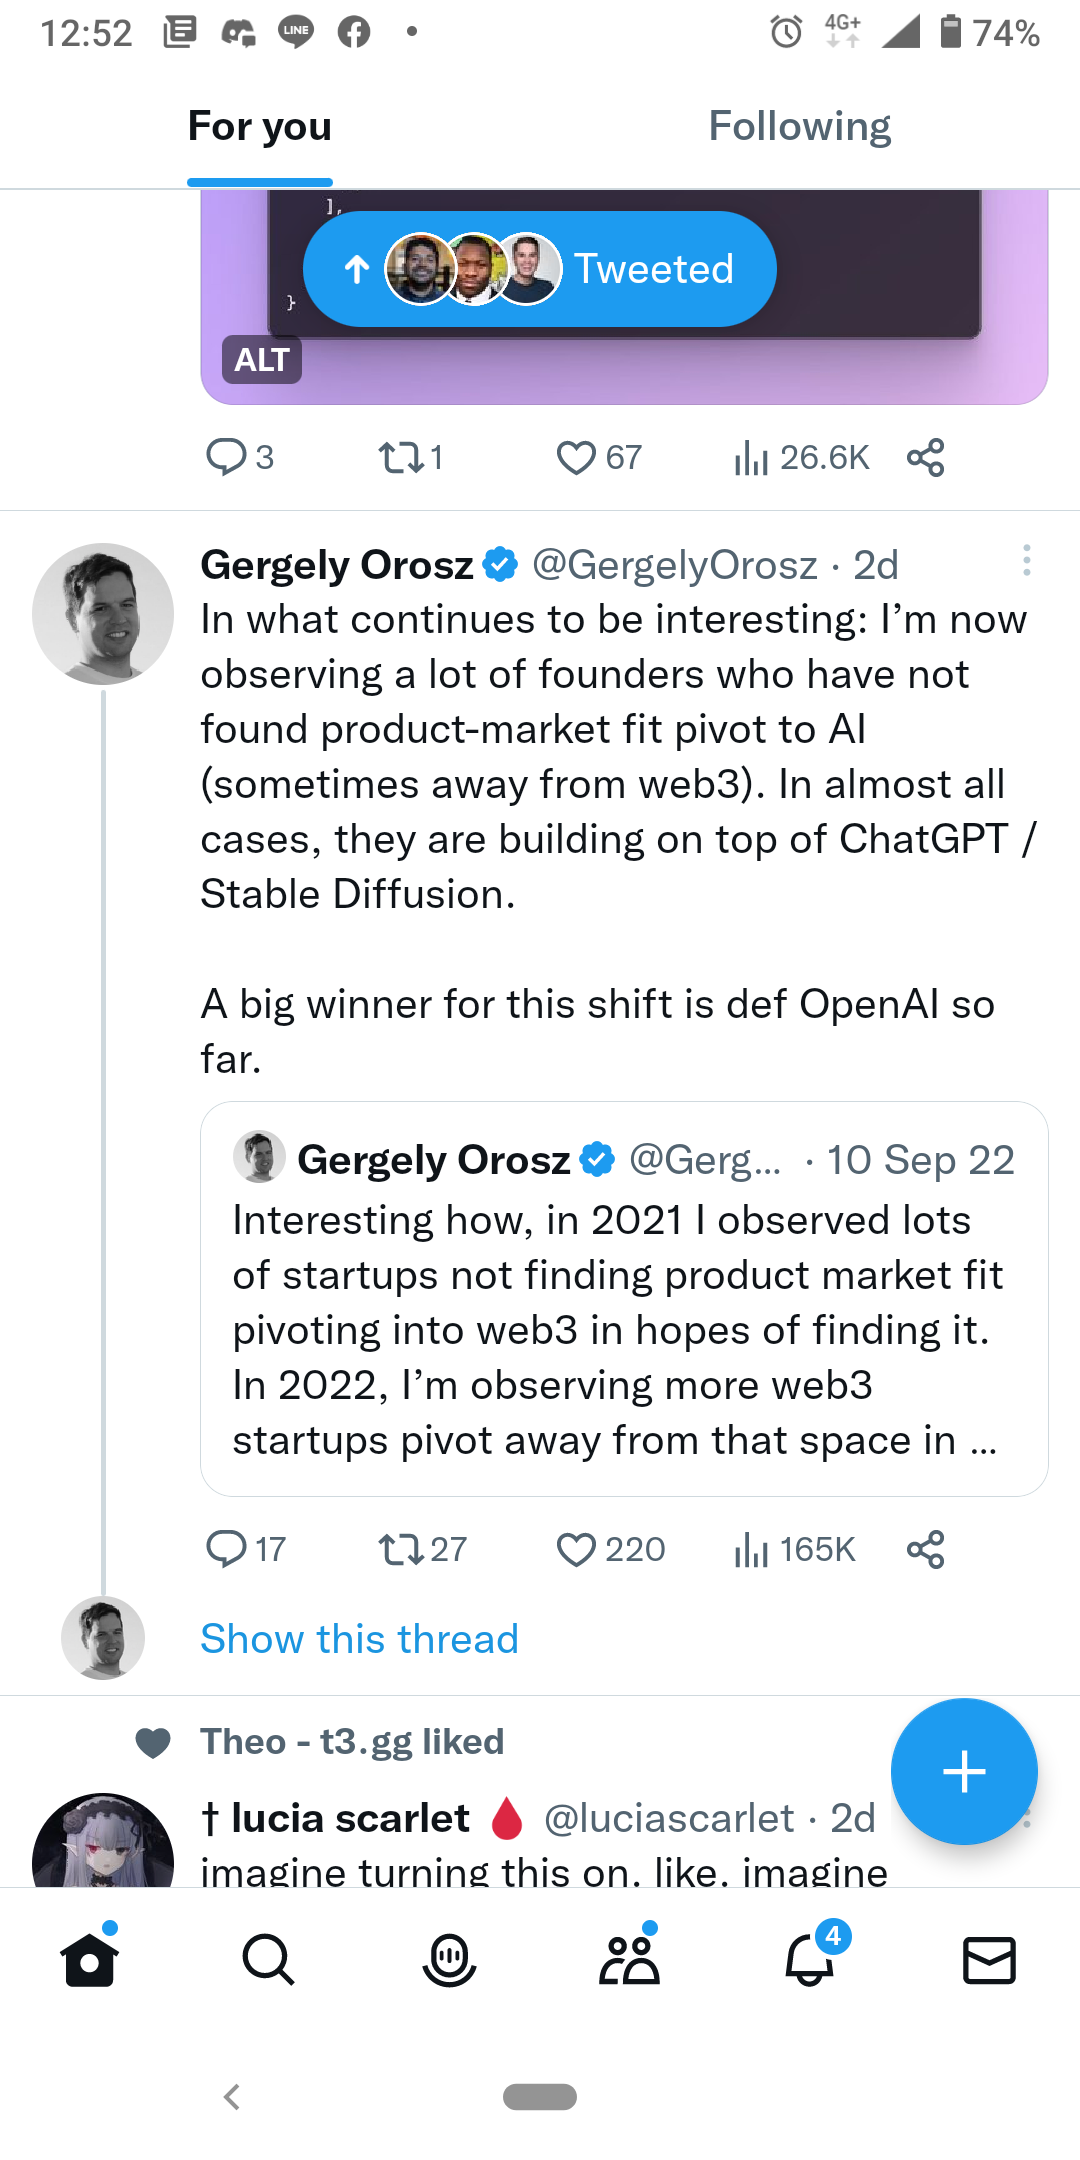The height and width of the screenshot is (2160, 1080).
Task: Open ALT description badge on image
Action: tap(262, 359)
